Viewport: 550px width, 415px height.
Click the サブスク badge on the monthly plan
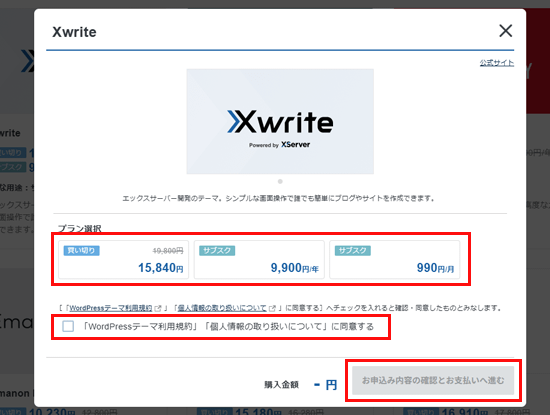[x=353, y=250]
